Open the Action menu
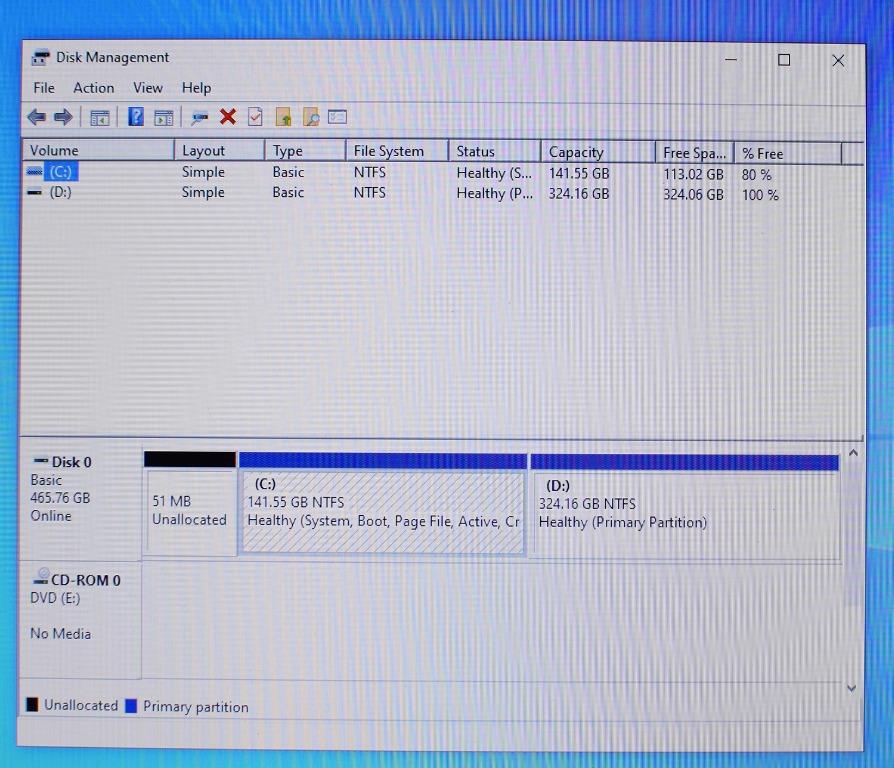The height and width of the screenshot is (768, 894). 93,88
